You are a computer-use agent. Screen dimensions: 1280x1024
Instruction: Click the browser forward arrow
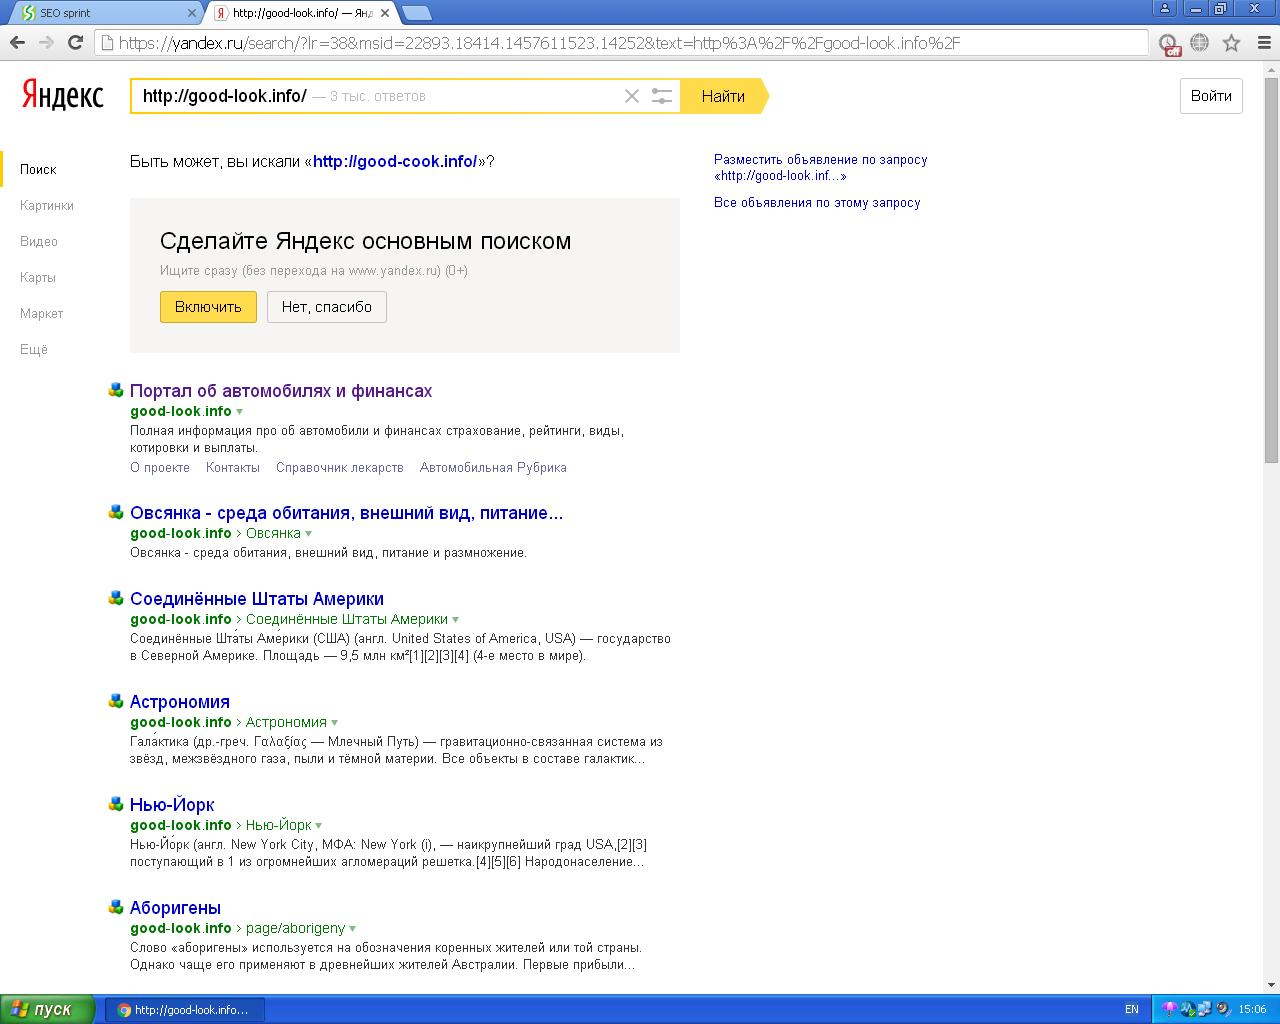(46, 42)
